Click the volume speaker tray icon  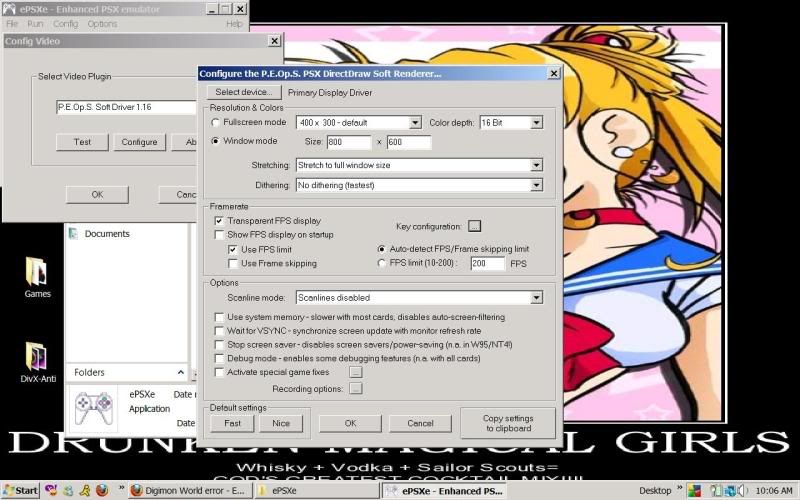[x=741, y=490]
